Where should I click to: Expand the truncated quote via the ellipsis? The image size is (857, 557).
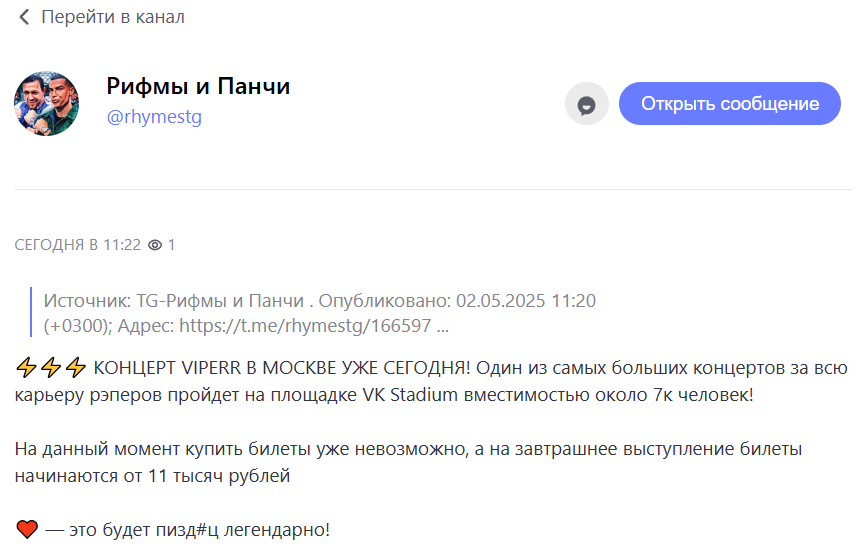443,326
